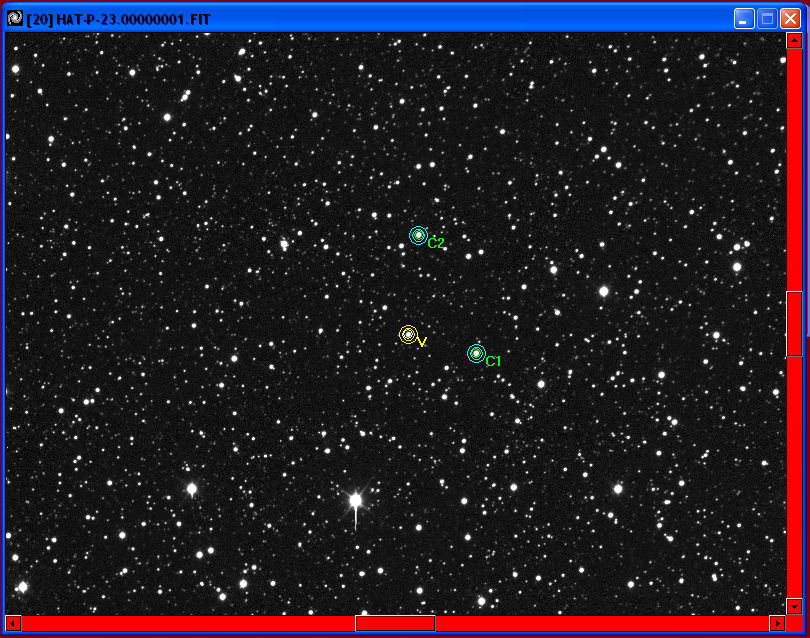This screenshot has height=638, width=810.
Task: Select the comparison star C2 aperture
Action: tap(418, 235)
